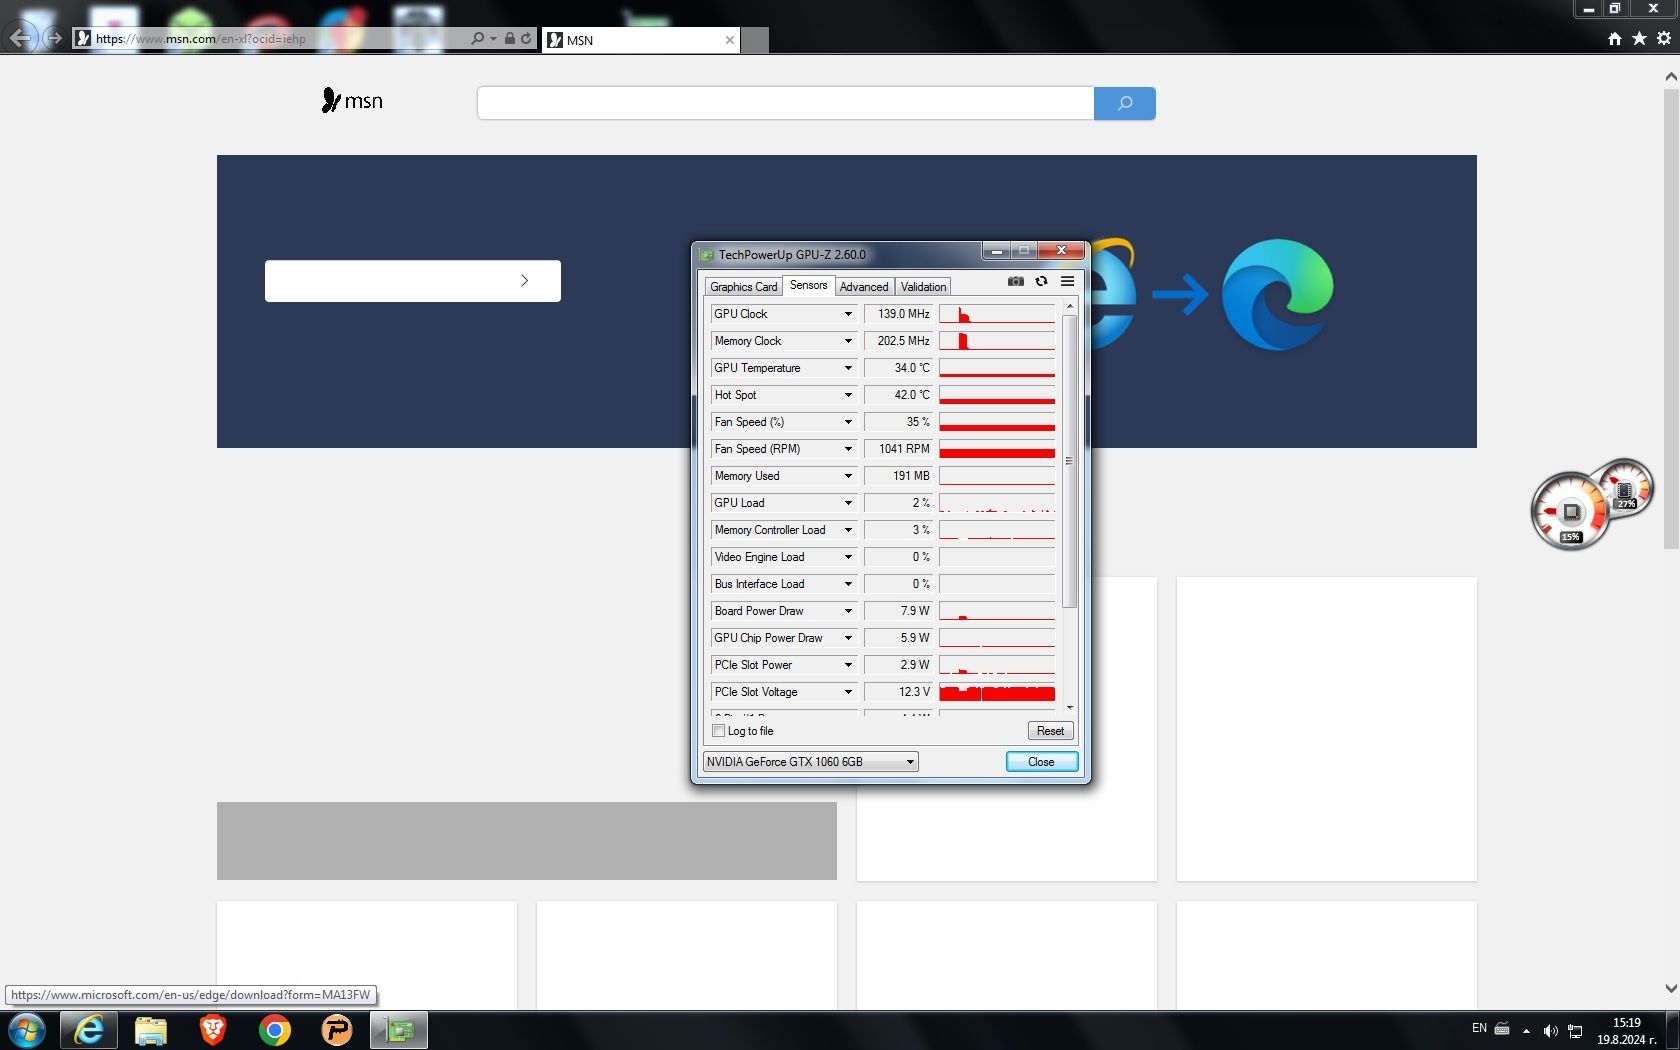Viewport: 1680px width, 1050px height.
Task: Open the GPU-Z hamburger menu icon
Action: 1067,282
